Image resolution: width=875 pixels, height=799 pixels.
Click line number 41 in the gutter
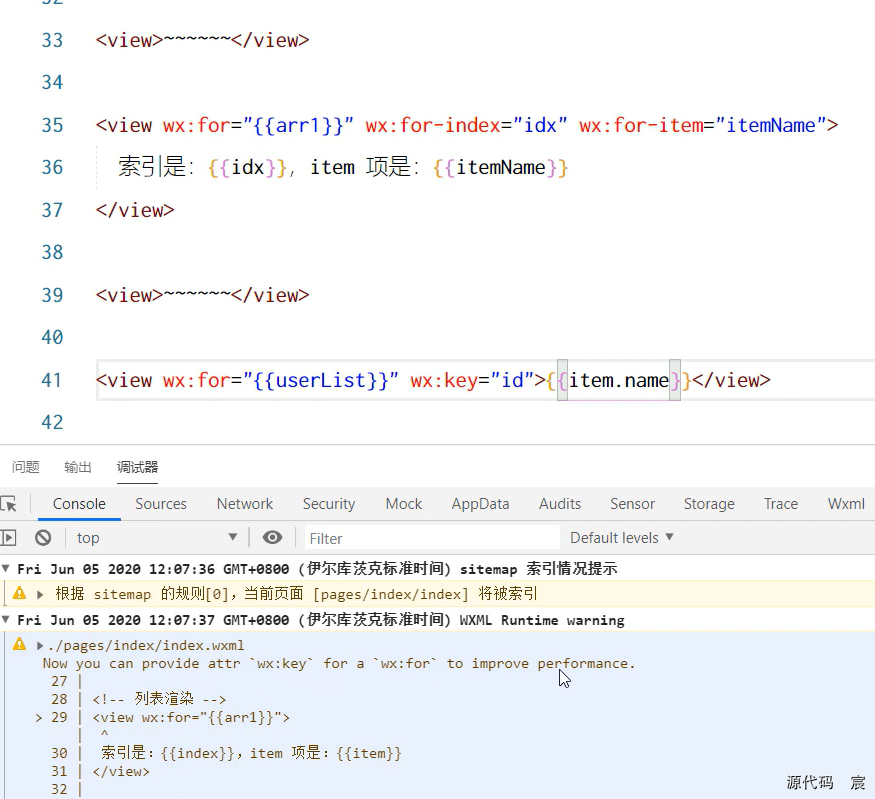coord(51,380)
